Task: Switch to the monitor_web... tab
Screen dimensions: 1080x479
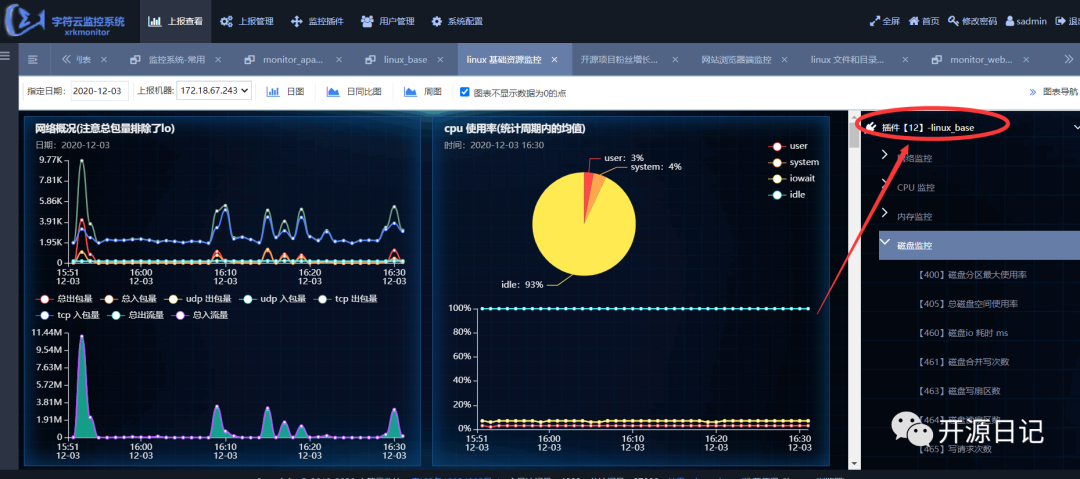Action: [980, 60]
